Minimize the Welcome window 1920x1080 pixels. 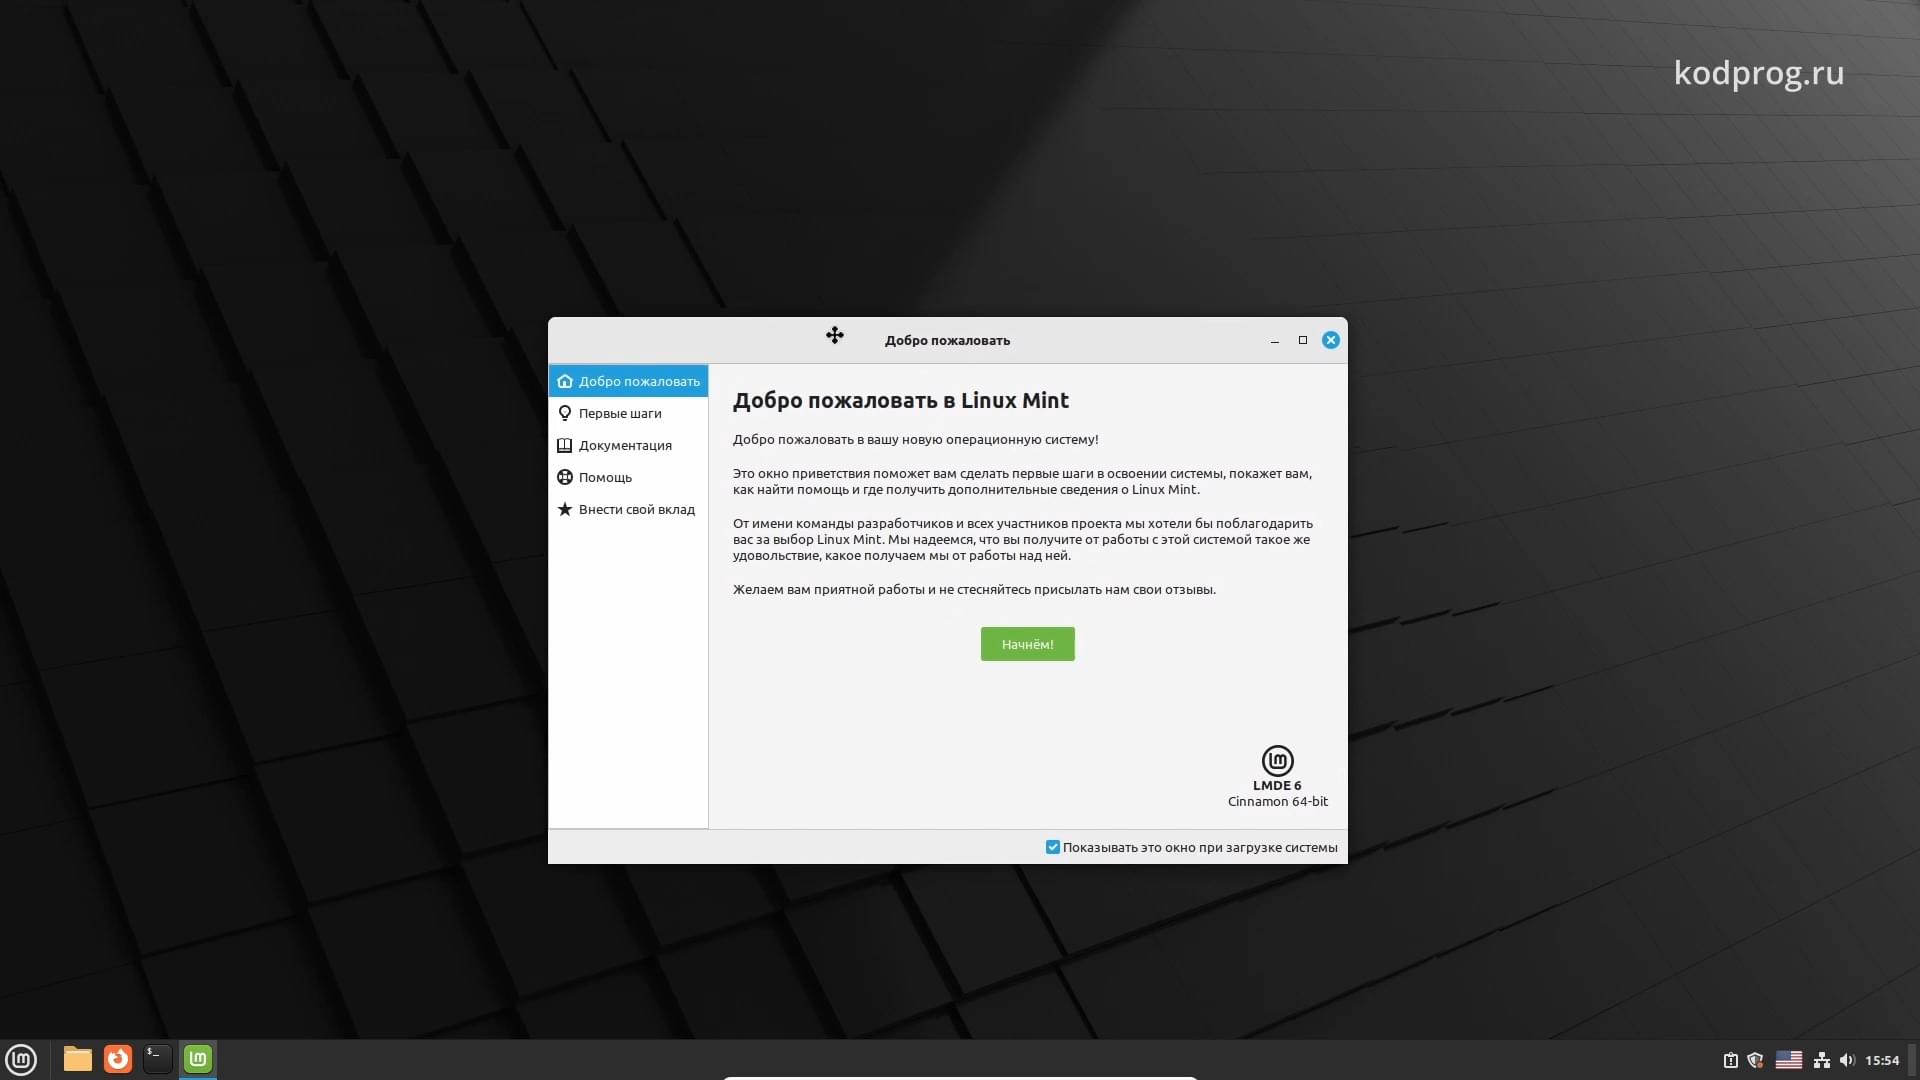click(x=1275, y=341)
